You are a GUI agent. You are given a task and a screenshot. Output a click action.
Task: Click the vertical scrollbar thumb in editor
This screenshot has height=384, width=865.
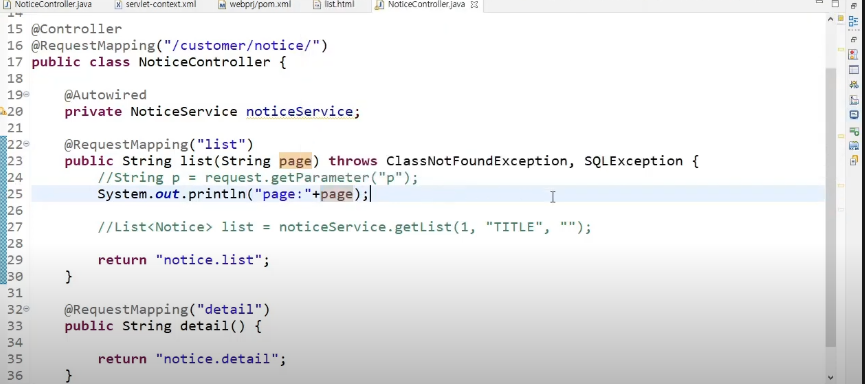(831, 207)
